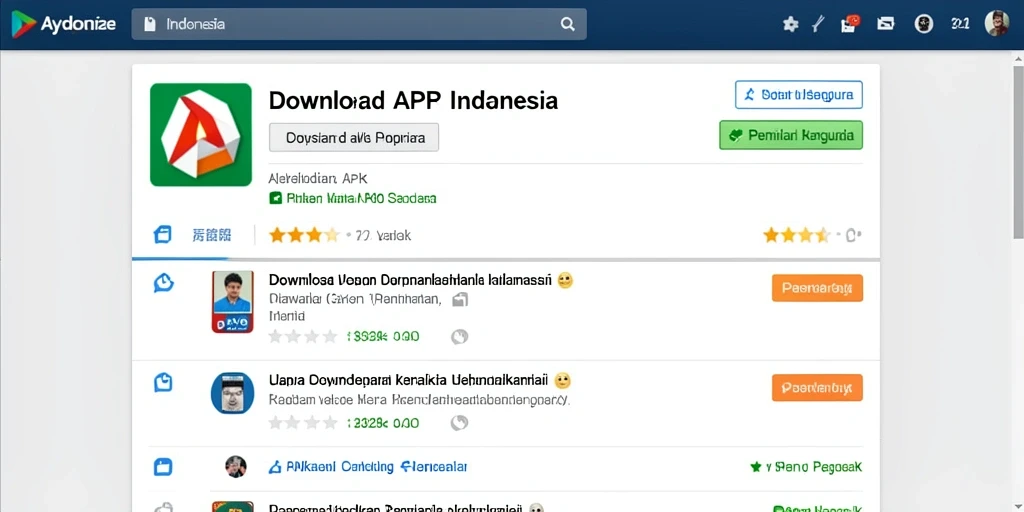Click emoji after Downlosa title
Image resolution: width=1024 pixels, height=512 pixels.
[565, 281]
